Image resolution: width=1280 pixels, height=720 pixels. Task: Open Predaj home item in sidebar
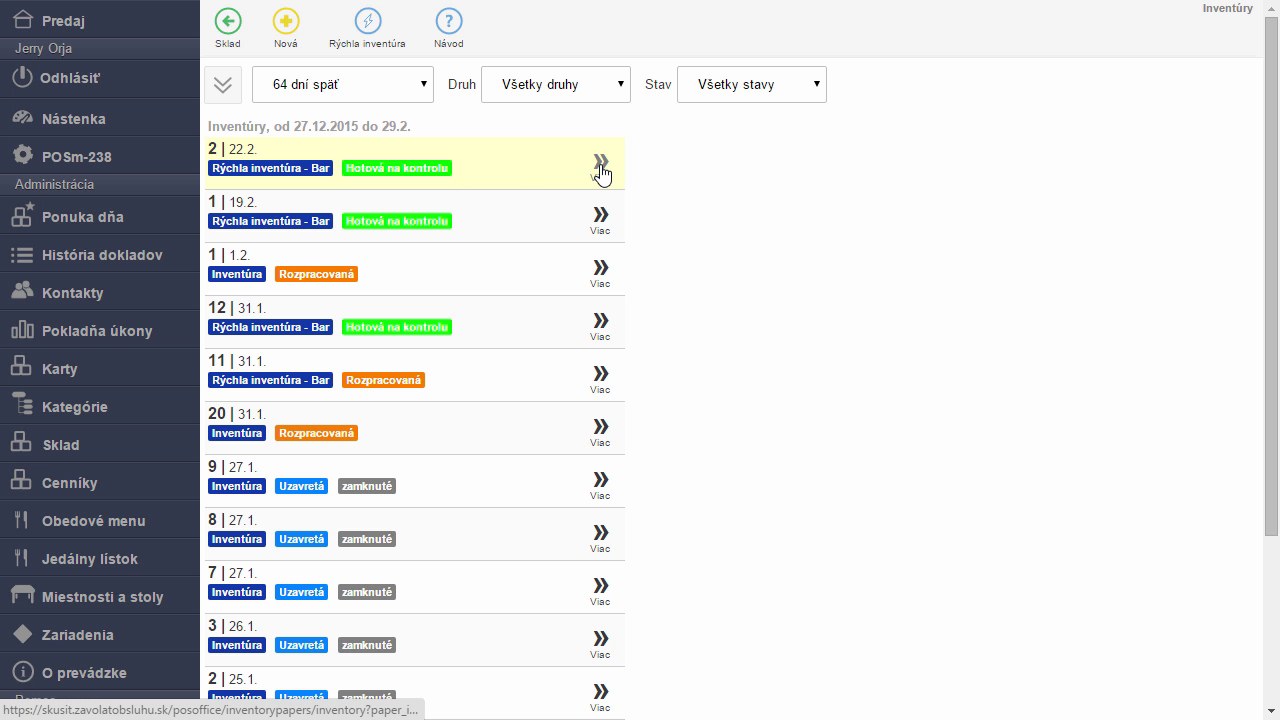pyautogui.click(x=100, y=20)
